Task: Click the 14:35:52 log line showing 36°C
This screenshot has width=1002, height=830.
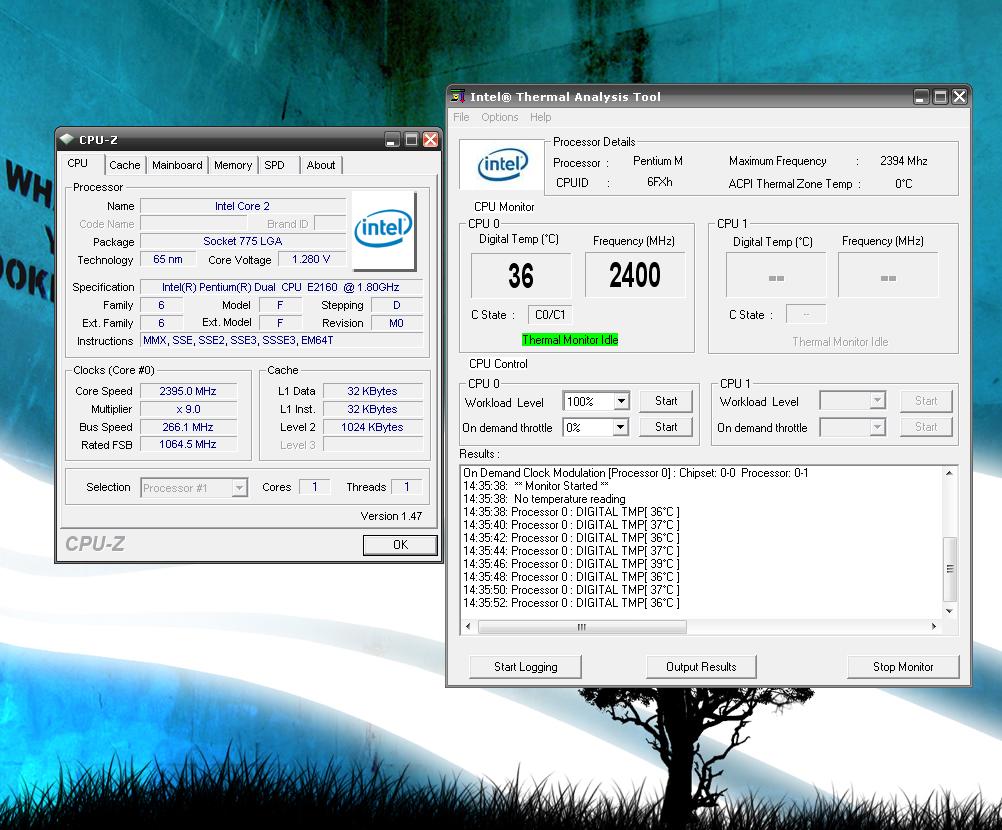Action: pos(571,603)
